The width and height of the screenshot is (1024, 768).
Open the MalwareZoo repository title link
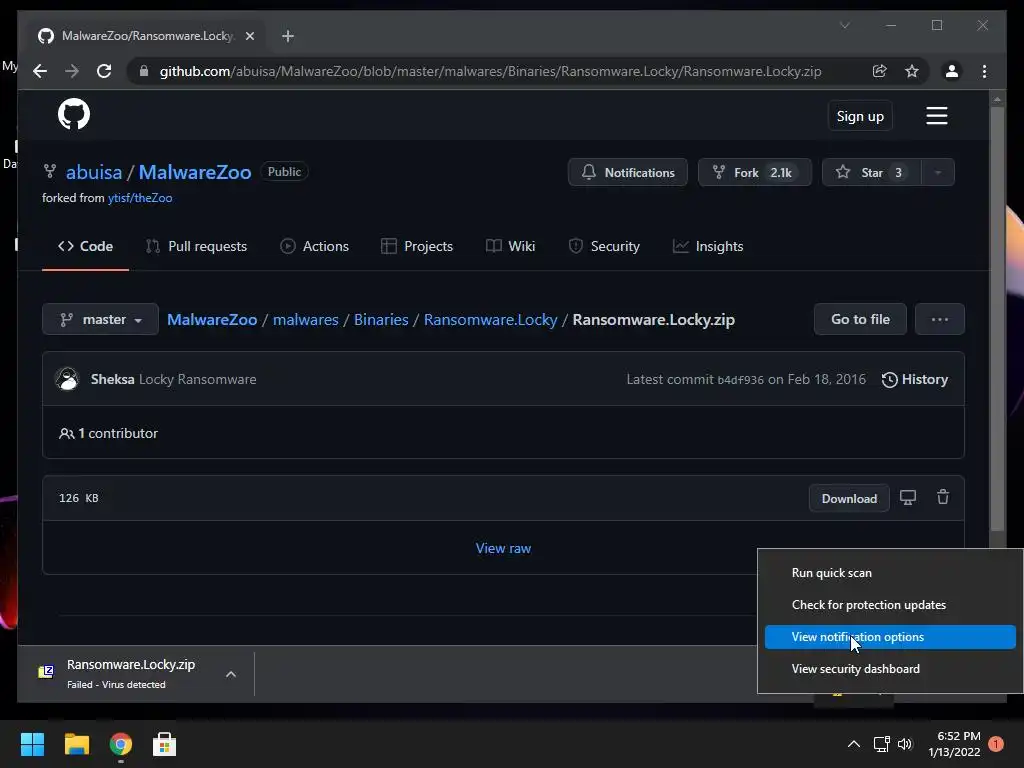195,172
